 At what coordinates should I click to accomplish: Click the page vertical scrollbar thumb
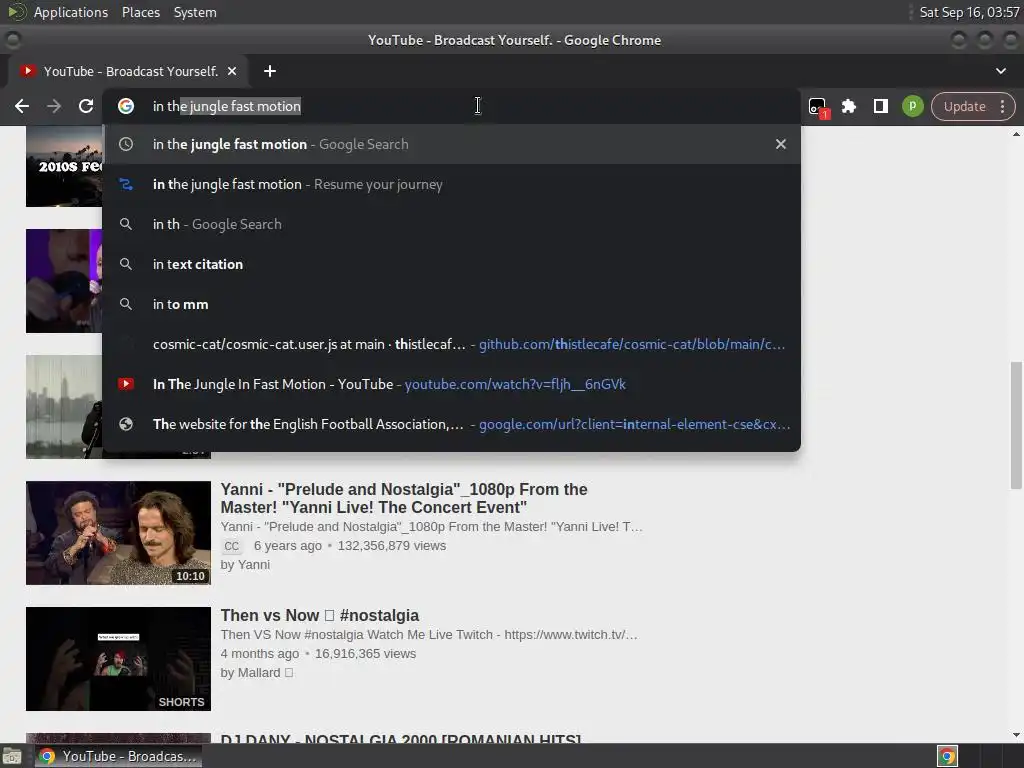pyautogui.click(x=1016, y=424)
